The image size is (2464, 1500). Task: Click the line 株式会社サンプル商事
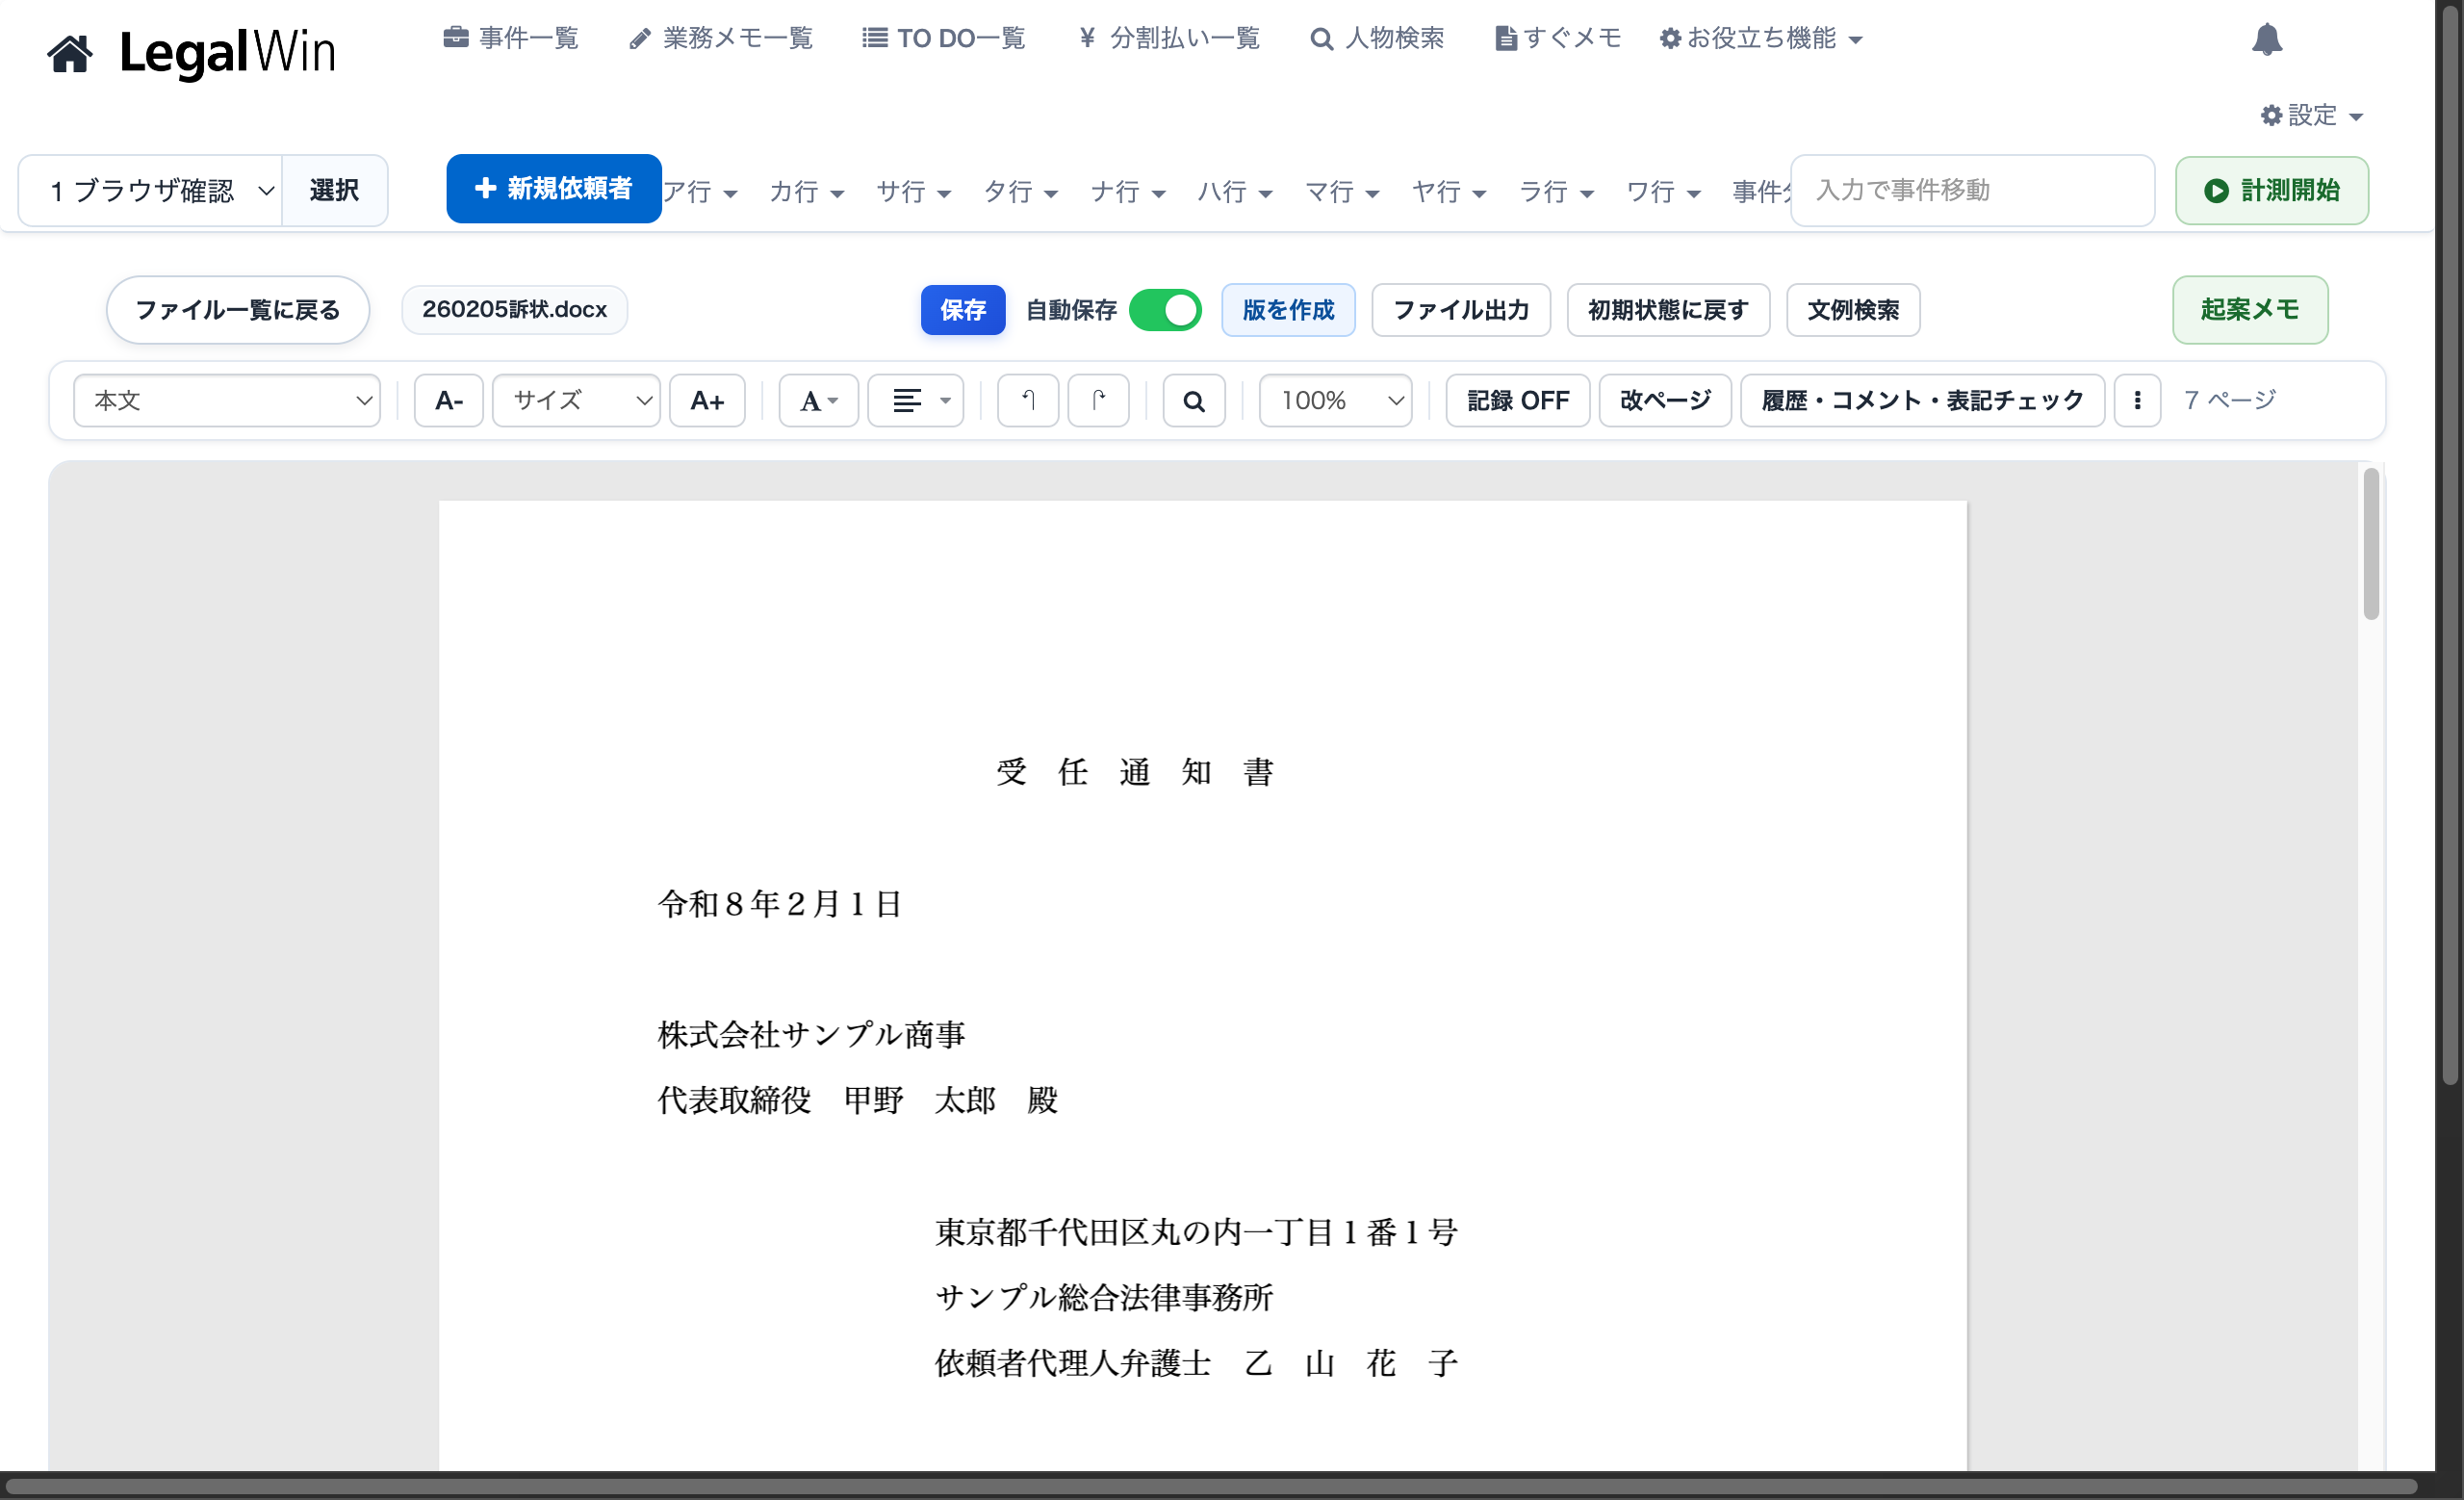811,1035
